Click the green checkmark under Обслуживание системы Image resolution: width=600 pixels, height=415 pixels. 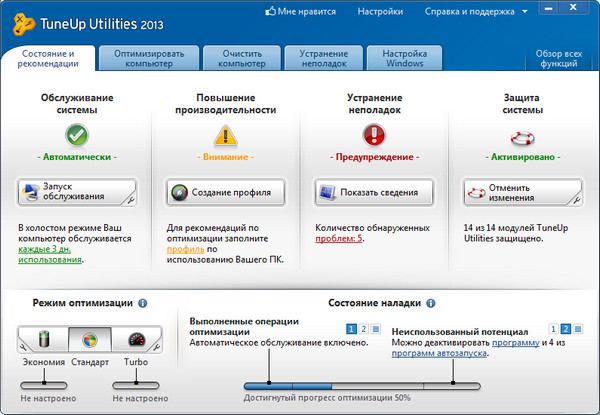point(78,133)
